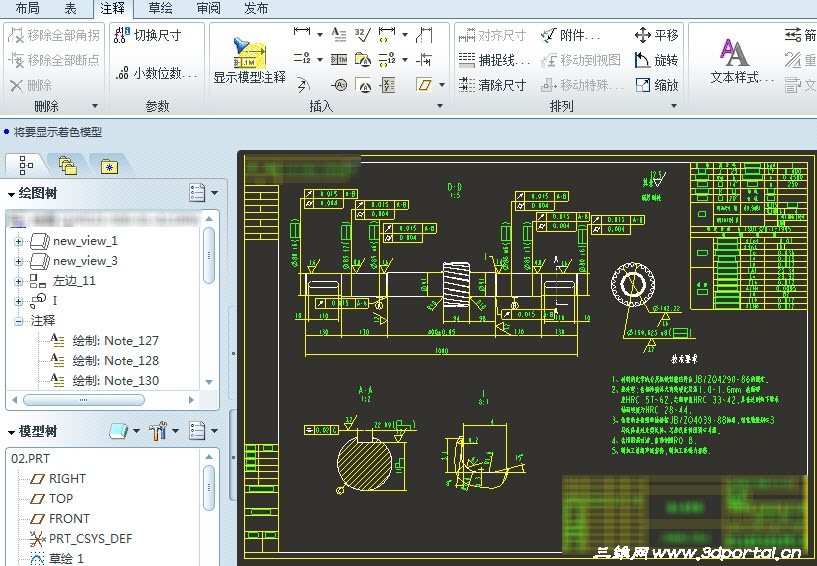Click Cleanup Dimensions (清除尺寸)
Screen dimensions: 817x566
pyautogui.click(x=492, y=85)
